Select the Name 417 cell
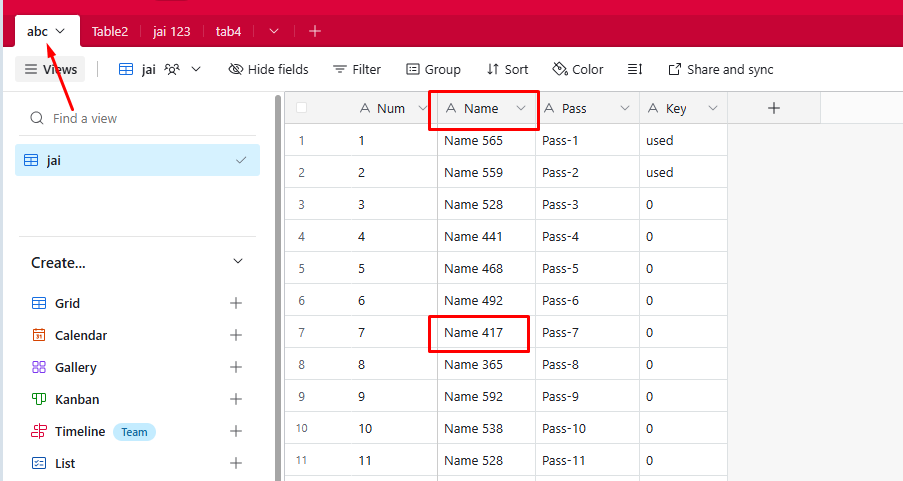 (x=480, y=333)
